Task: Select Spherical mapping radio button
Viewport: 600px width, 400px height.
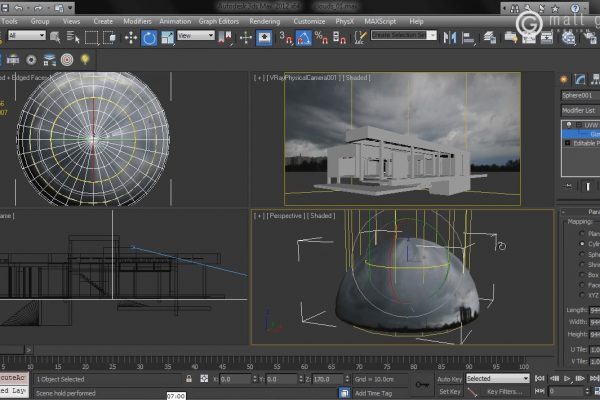Action: [582, 254]
